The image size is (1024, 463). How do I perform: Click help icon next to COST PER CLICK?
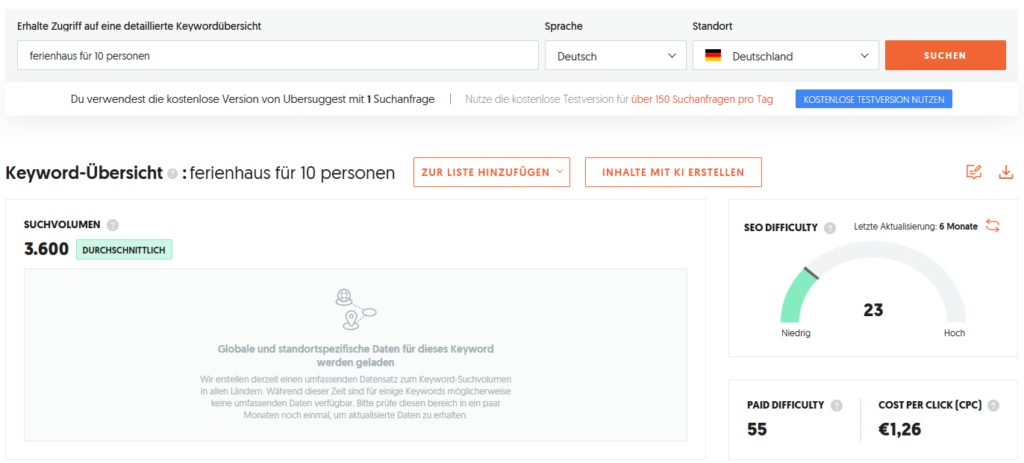click(x=993, y=406)
